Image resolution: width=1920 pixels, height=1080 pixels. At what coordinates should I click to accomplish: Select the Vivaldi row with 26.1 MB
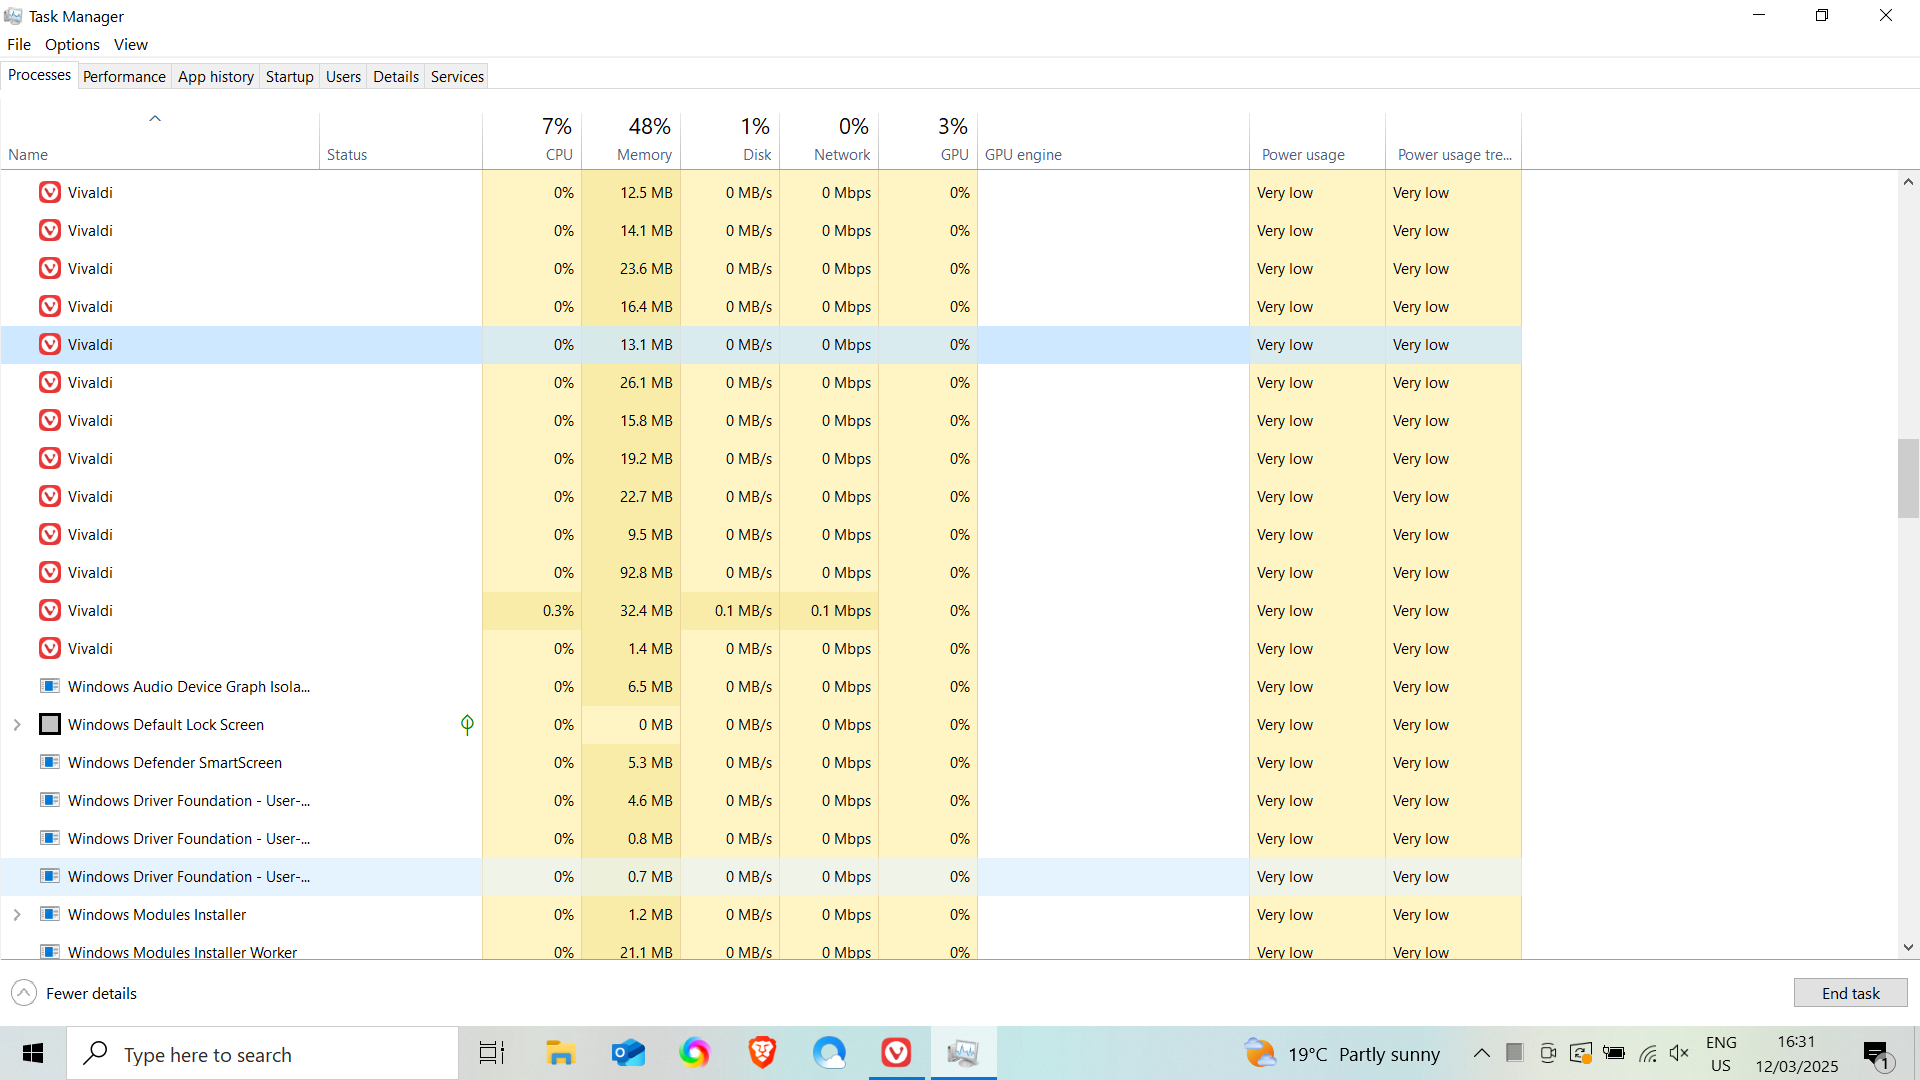pos(761,382)
